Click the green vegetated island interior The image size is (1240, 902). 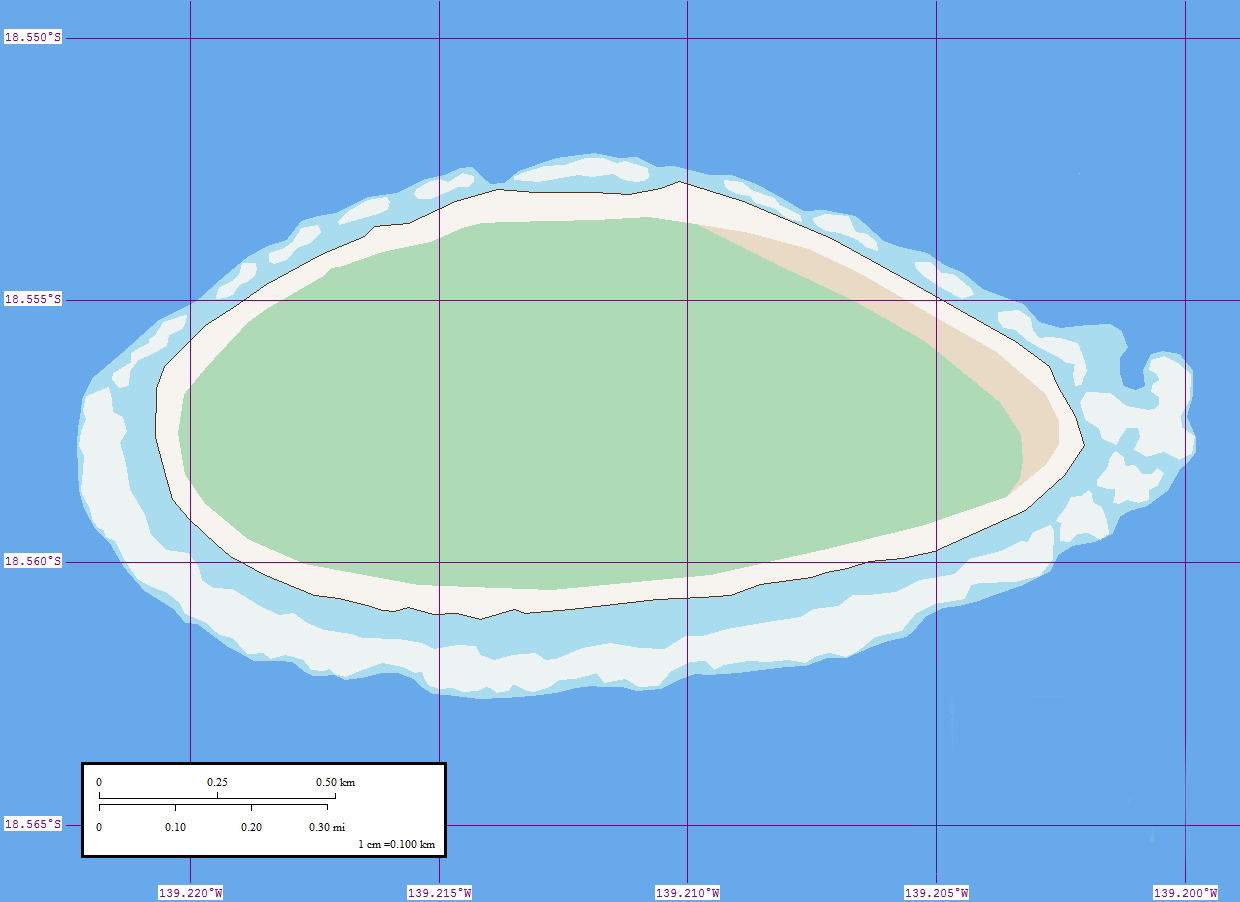point(560,400)
